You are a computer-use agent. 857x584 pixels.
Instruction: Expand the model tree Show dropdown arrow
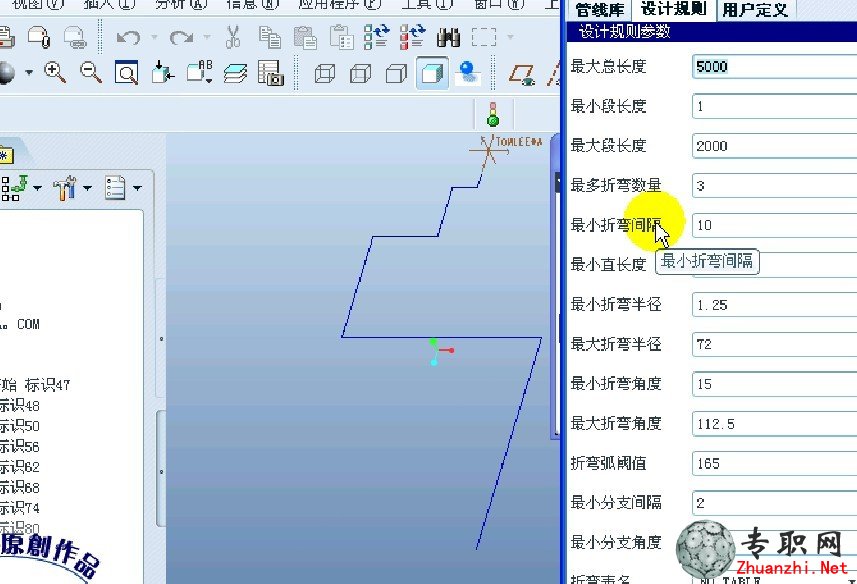point(37,188)
